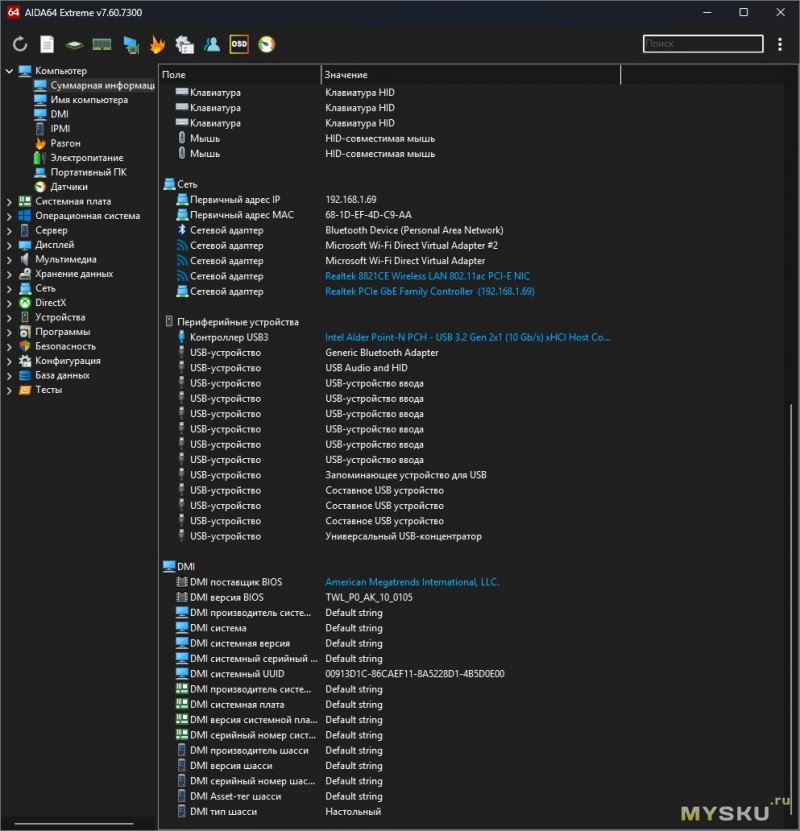The height and width of the screenshot is (831, 800).
Task: Expand the Сеть tree node
Action: click(9, 288)
